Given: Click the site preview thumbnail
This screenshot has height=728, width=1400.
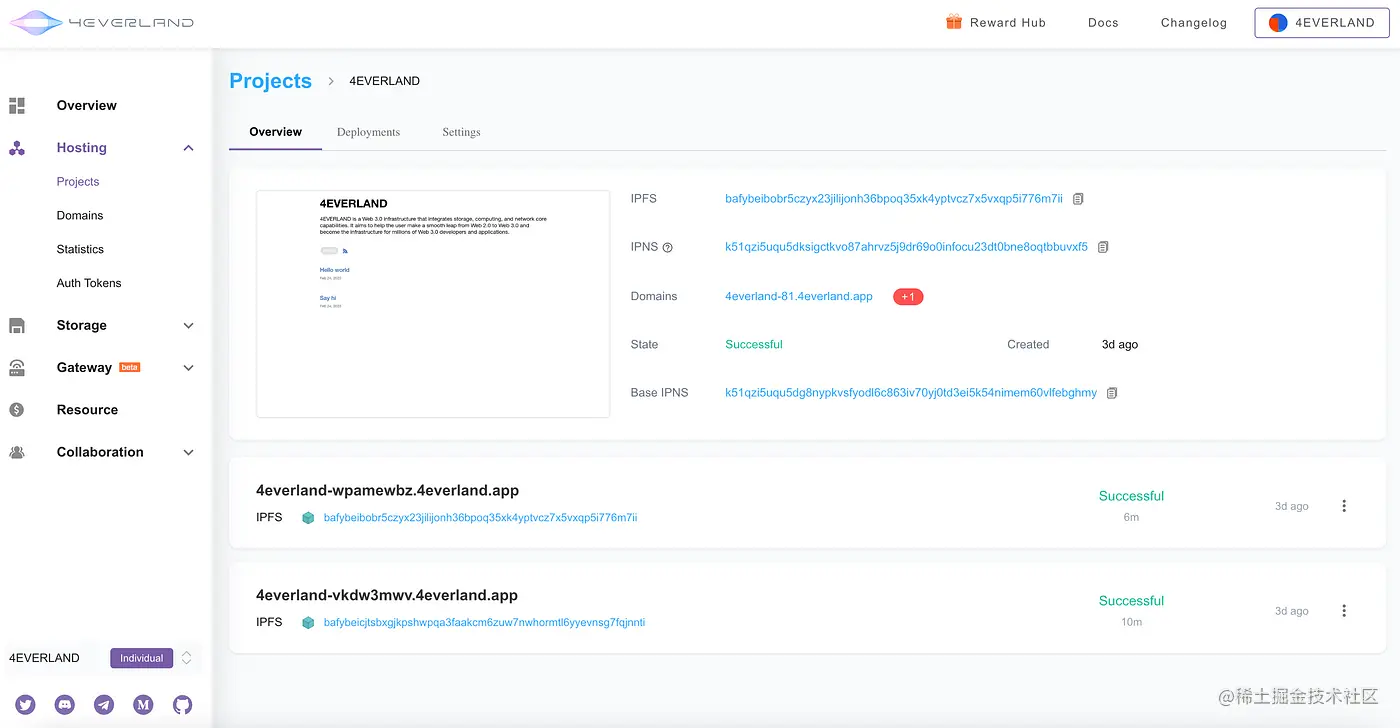Looking at the screenshot, I should pyautogui.click(x=433, y=304).
